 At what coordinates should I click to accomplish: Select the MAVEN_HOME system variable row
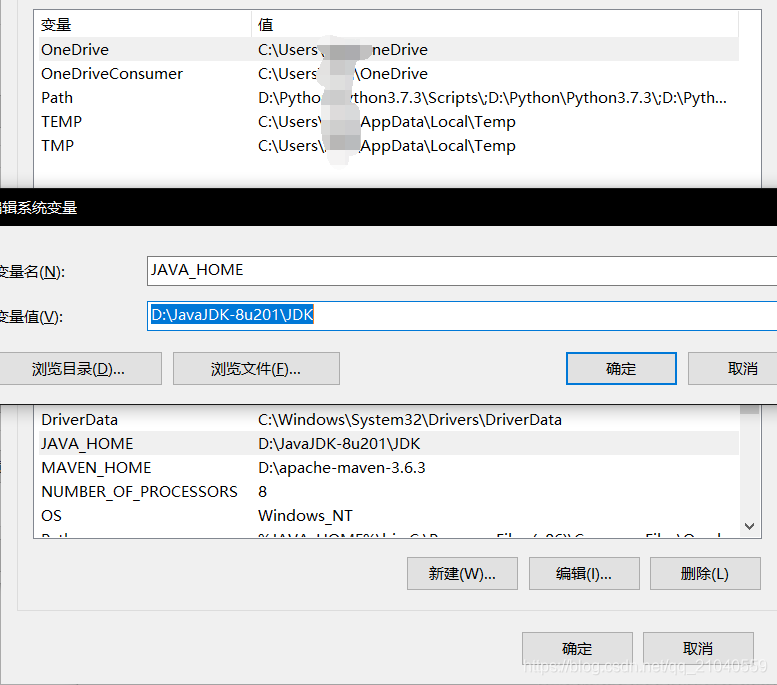tap(388, 468)
